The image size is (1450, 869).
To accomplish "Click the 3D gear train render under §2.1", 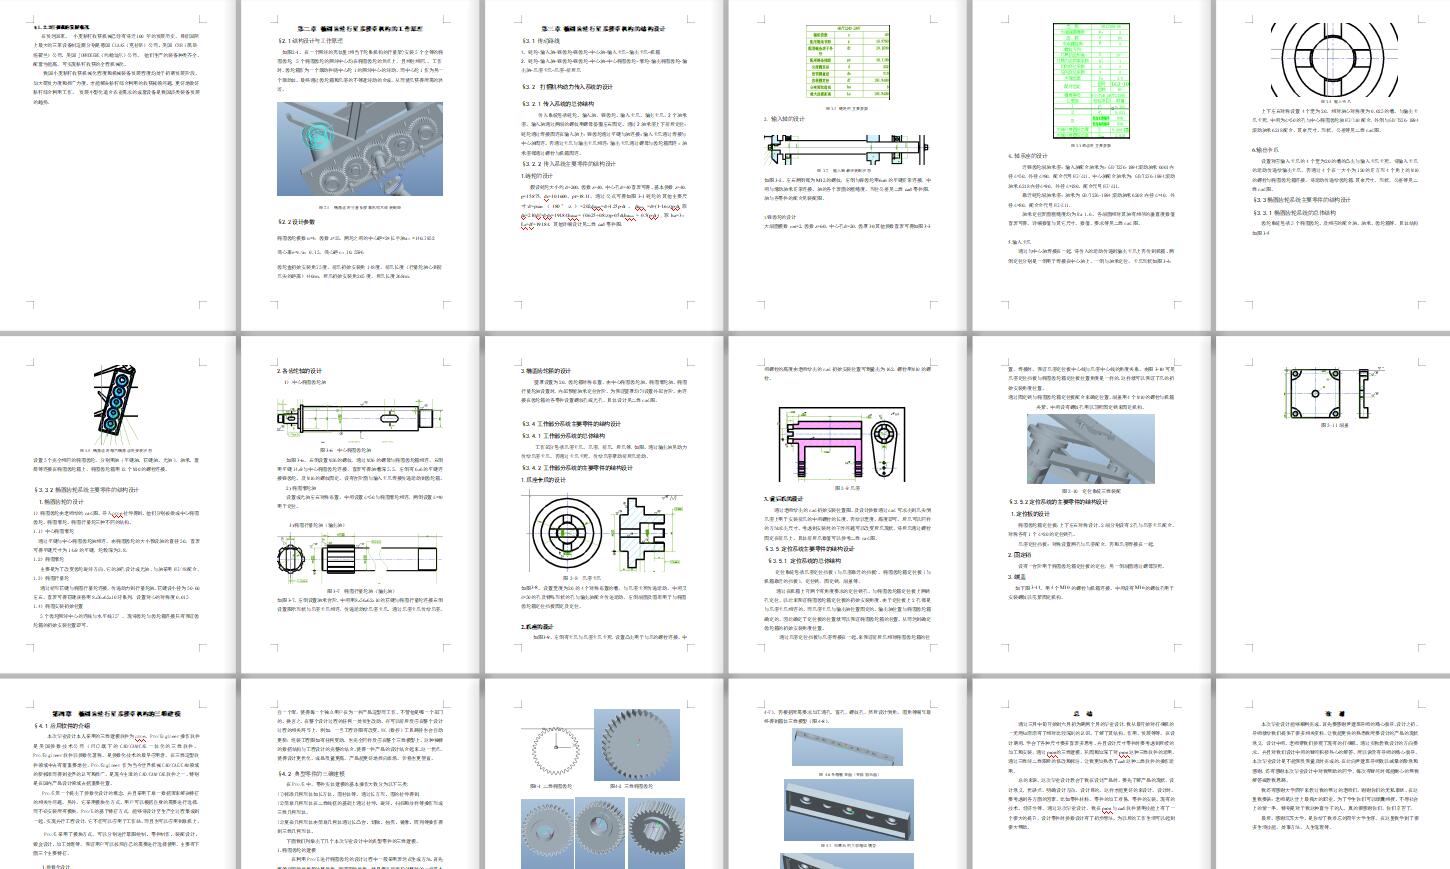I will [x=360, y=149].
